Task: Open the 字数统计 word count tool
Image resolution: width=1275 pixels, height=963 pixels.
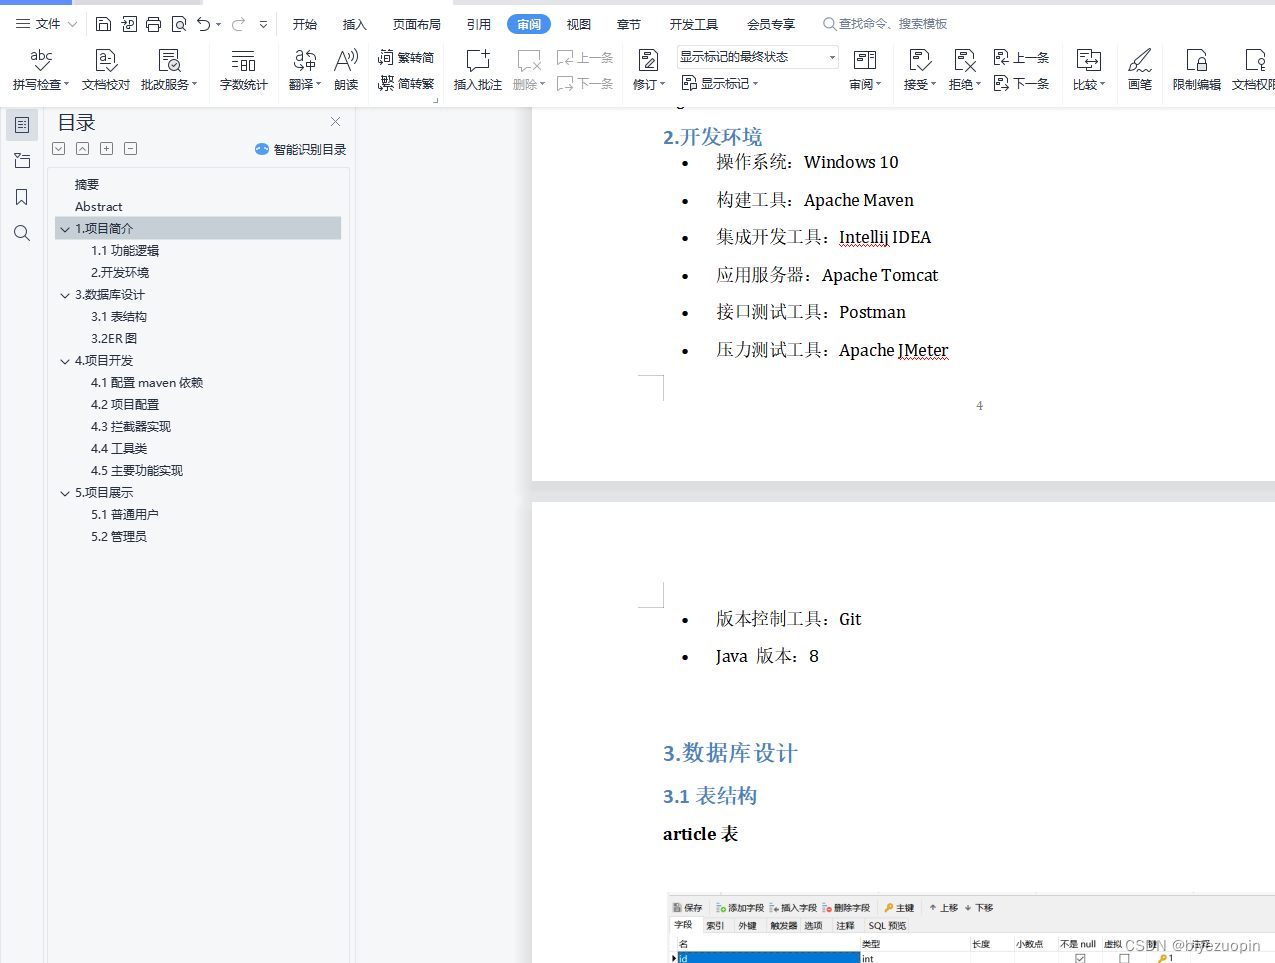Action: pos(243,68)
